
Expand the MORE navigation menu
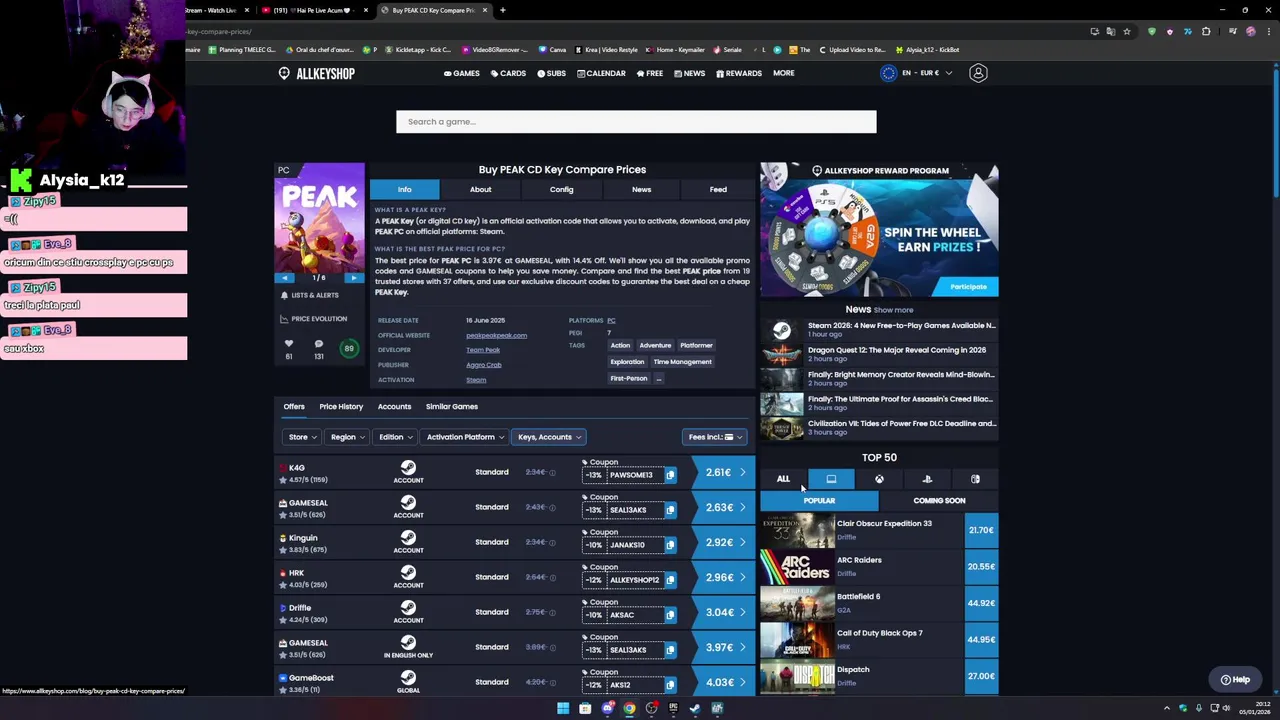pos(784,73)
